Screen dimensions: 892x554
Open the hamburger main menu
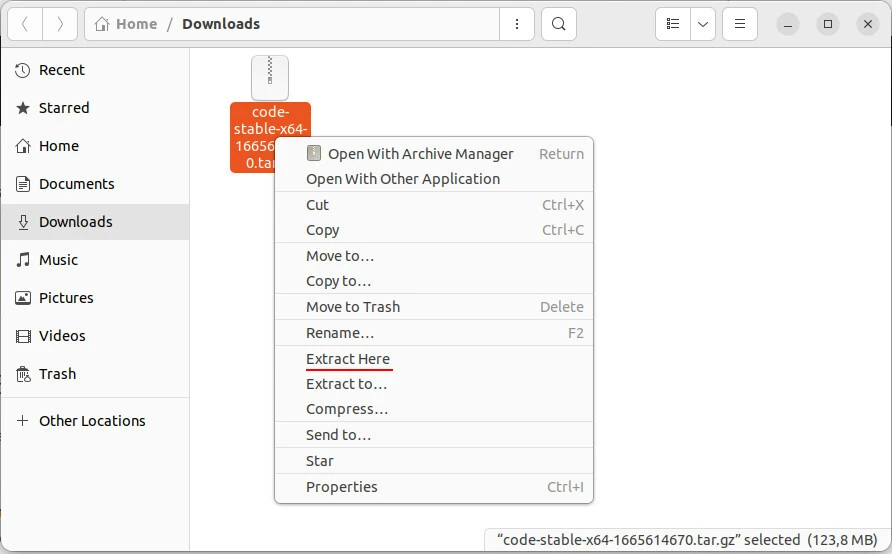tap(740, 24)
